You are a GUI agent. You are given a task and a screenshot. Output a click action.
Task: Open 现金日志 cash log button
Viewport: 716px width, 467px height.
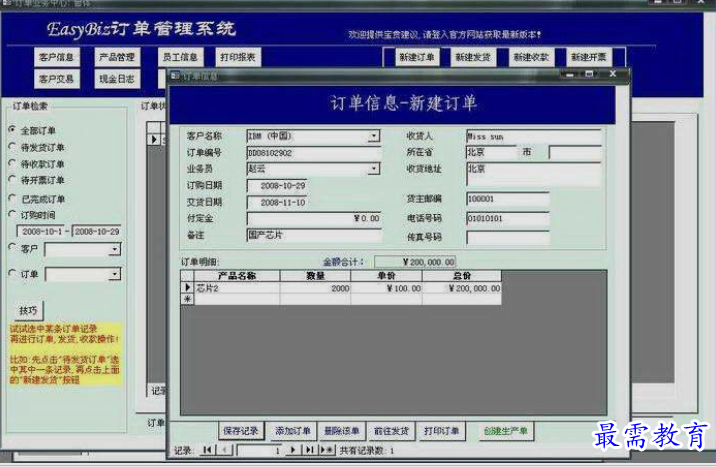(x=116, y=79)
